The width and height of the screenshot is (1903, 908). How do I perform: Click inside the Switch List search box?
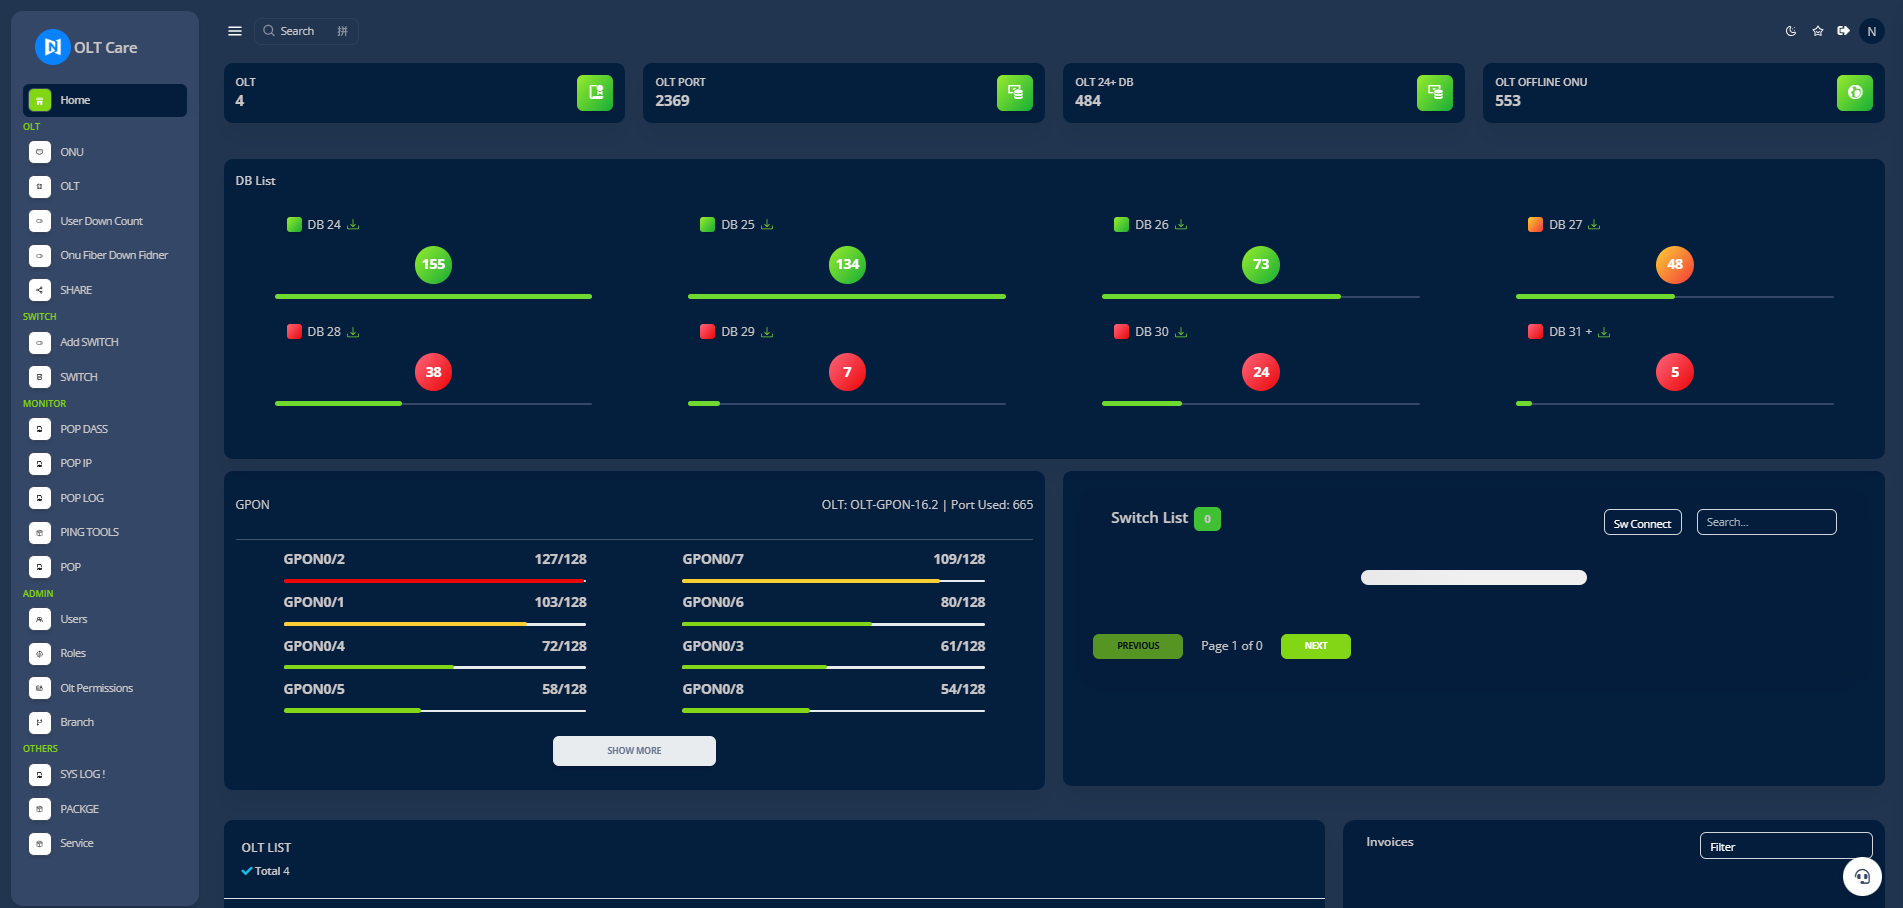coord(1766,521)
